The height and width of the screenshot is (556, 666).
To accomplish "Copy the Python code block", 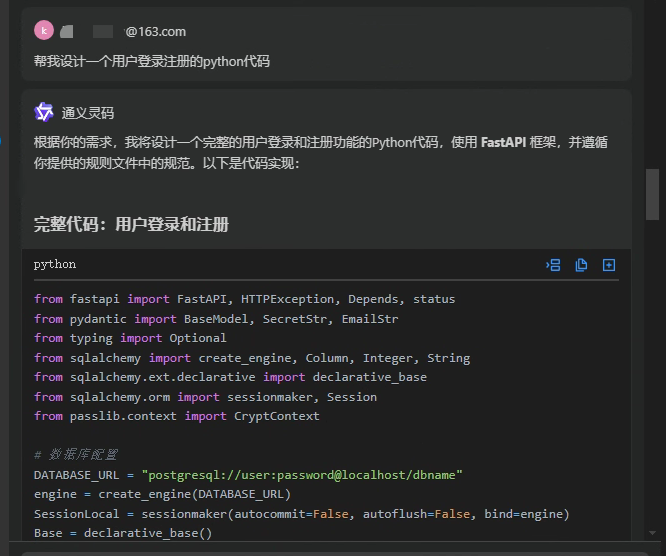I will point(581,265).
